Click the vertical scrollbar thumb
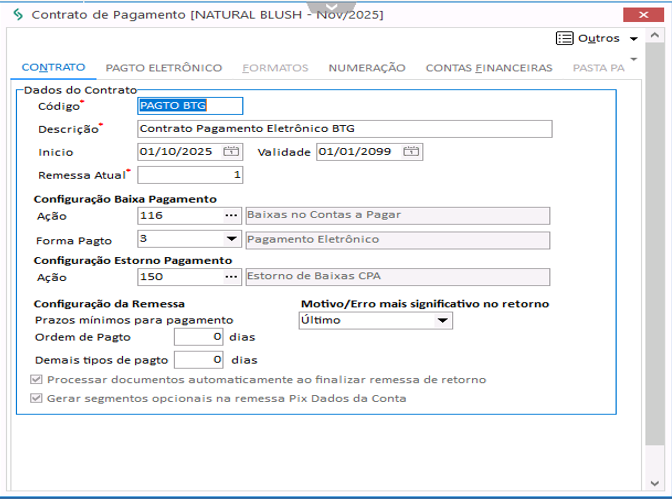672x499 pixels. [654, 243]
